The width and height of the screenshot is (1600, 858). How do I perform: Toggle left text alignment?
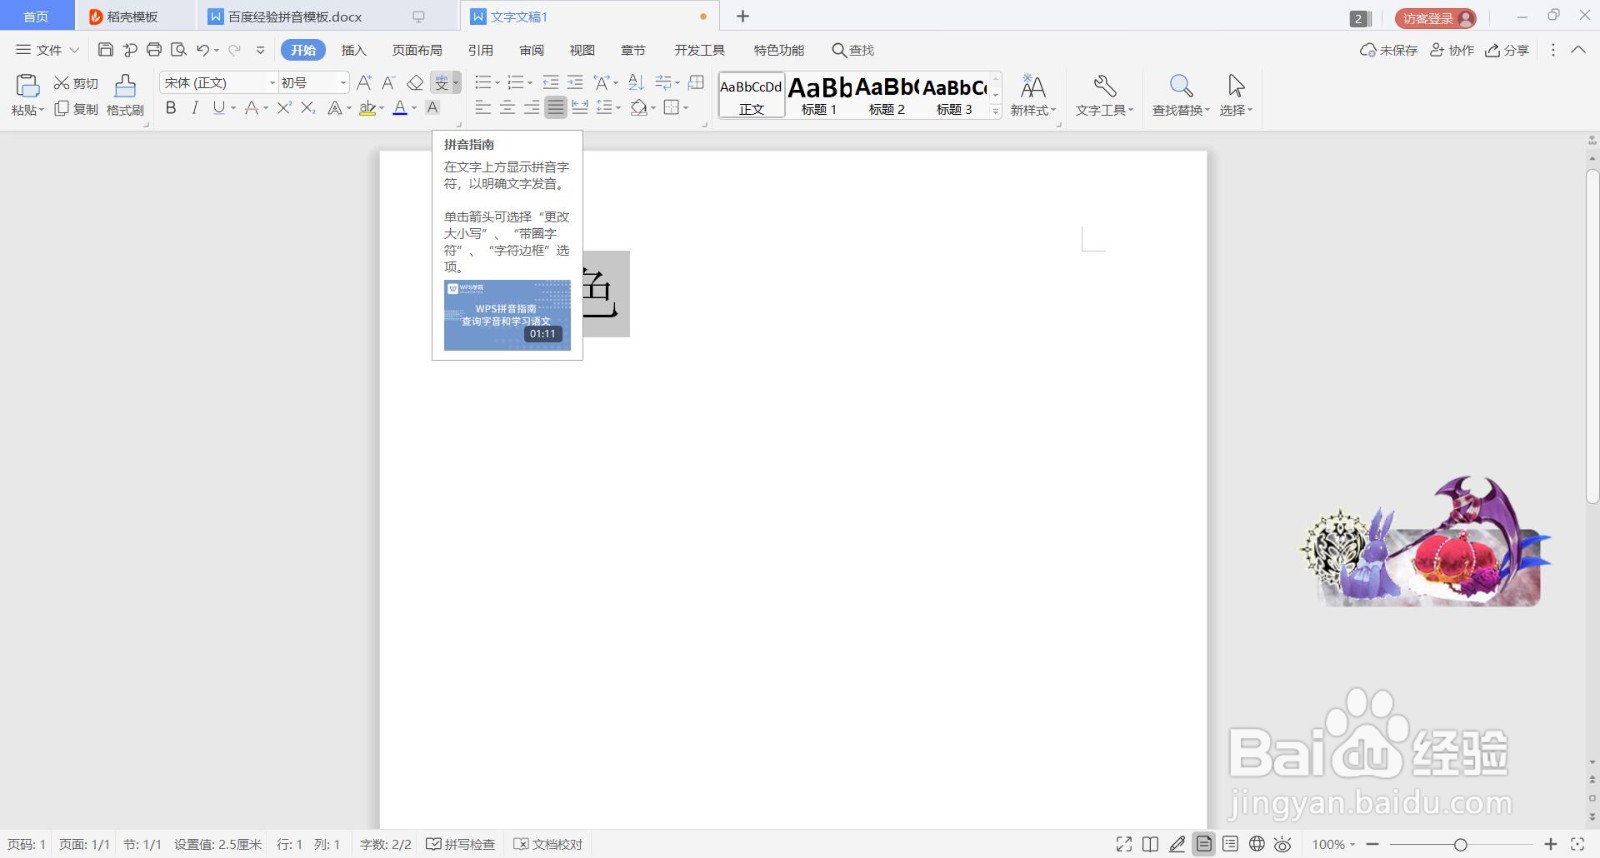[483, 107]
